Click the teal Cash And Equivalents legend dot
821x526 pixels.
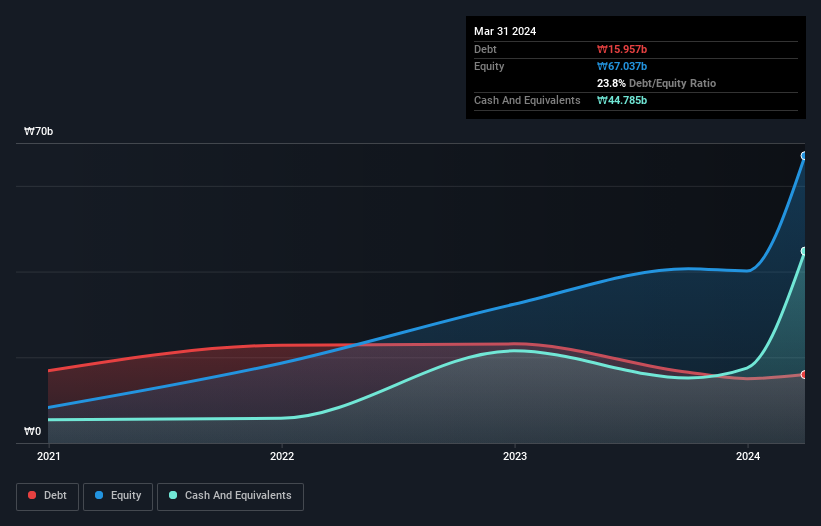[173, 495]
